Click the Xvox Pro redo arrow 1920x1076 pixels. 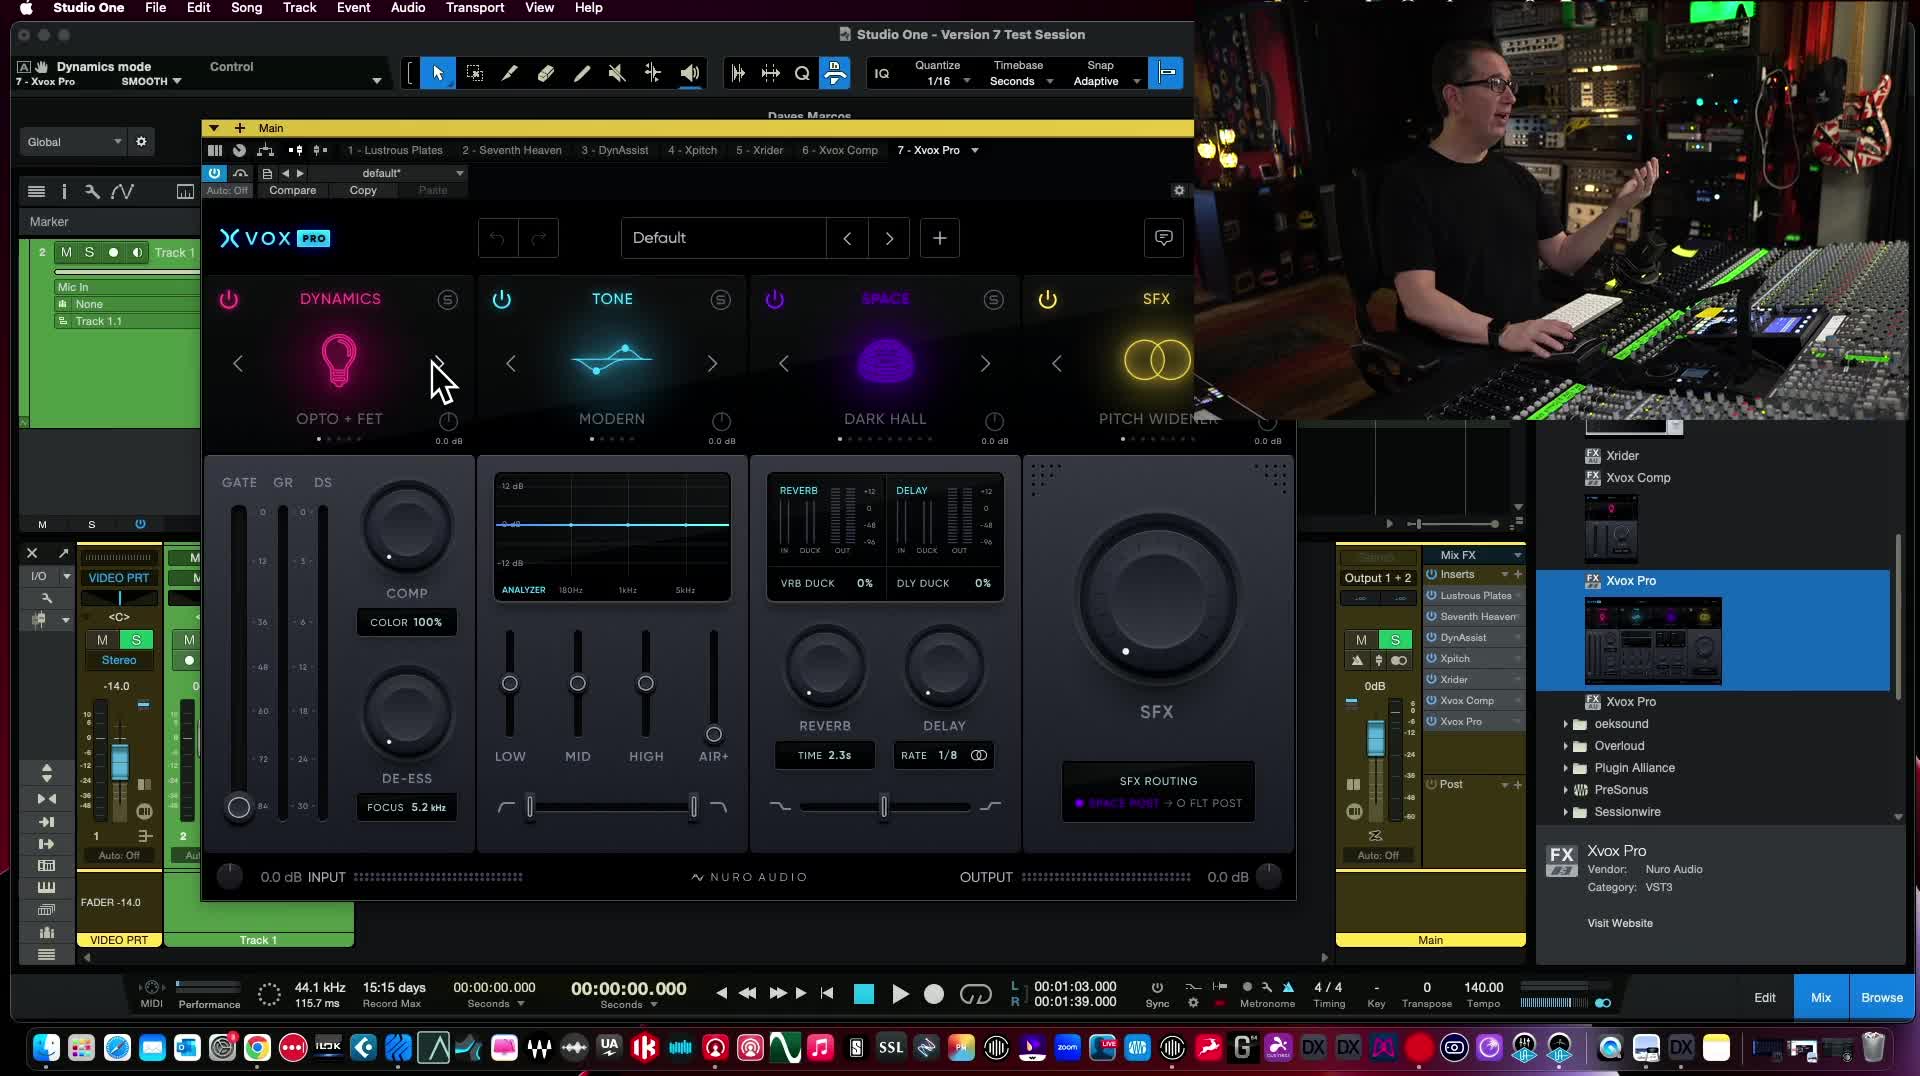pyautogui.click(x=538, y=238)
